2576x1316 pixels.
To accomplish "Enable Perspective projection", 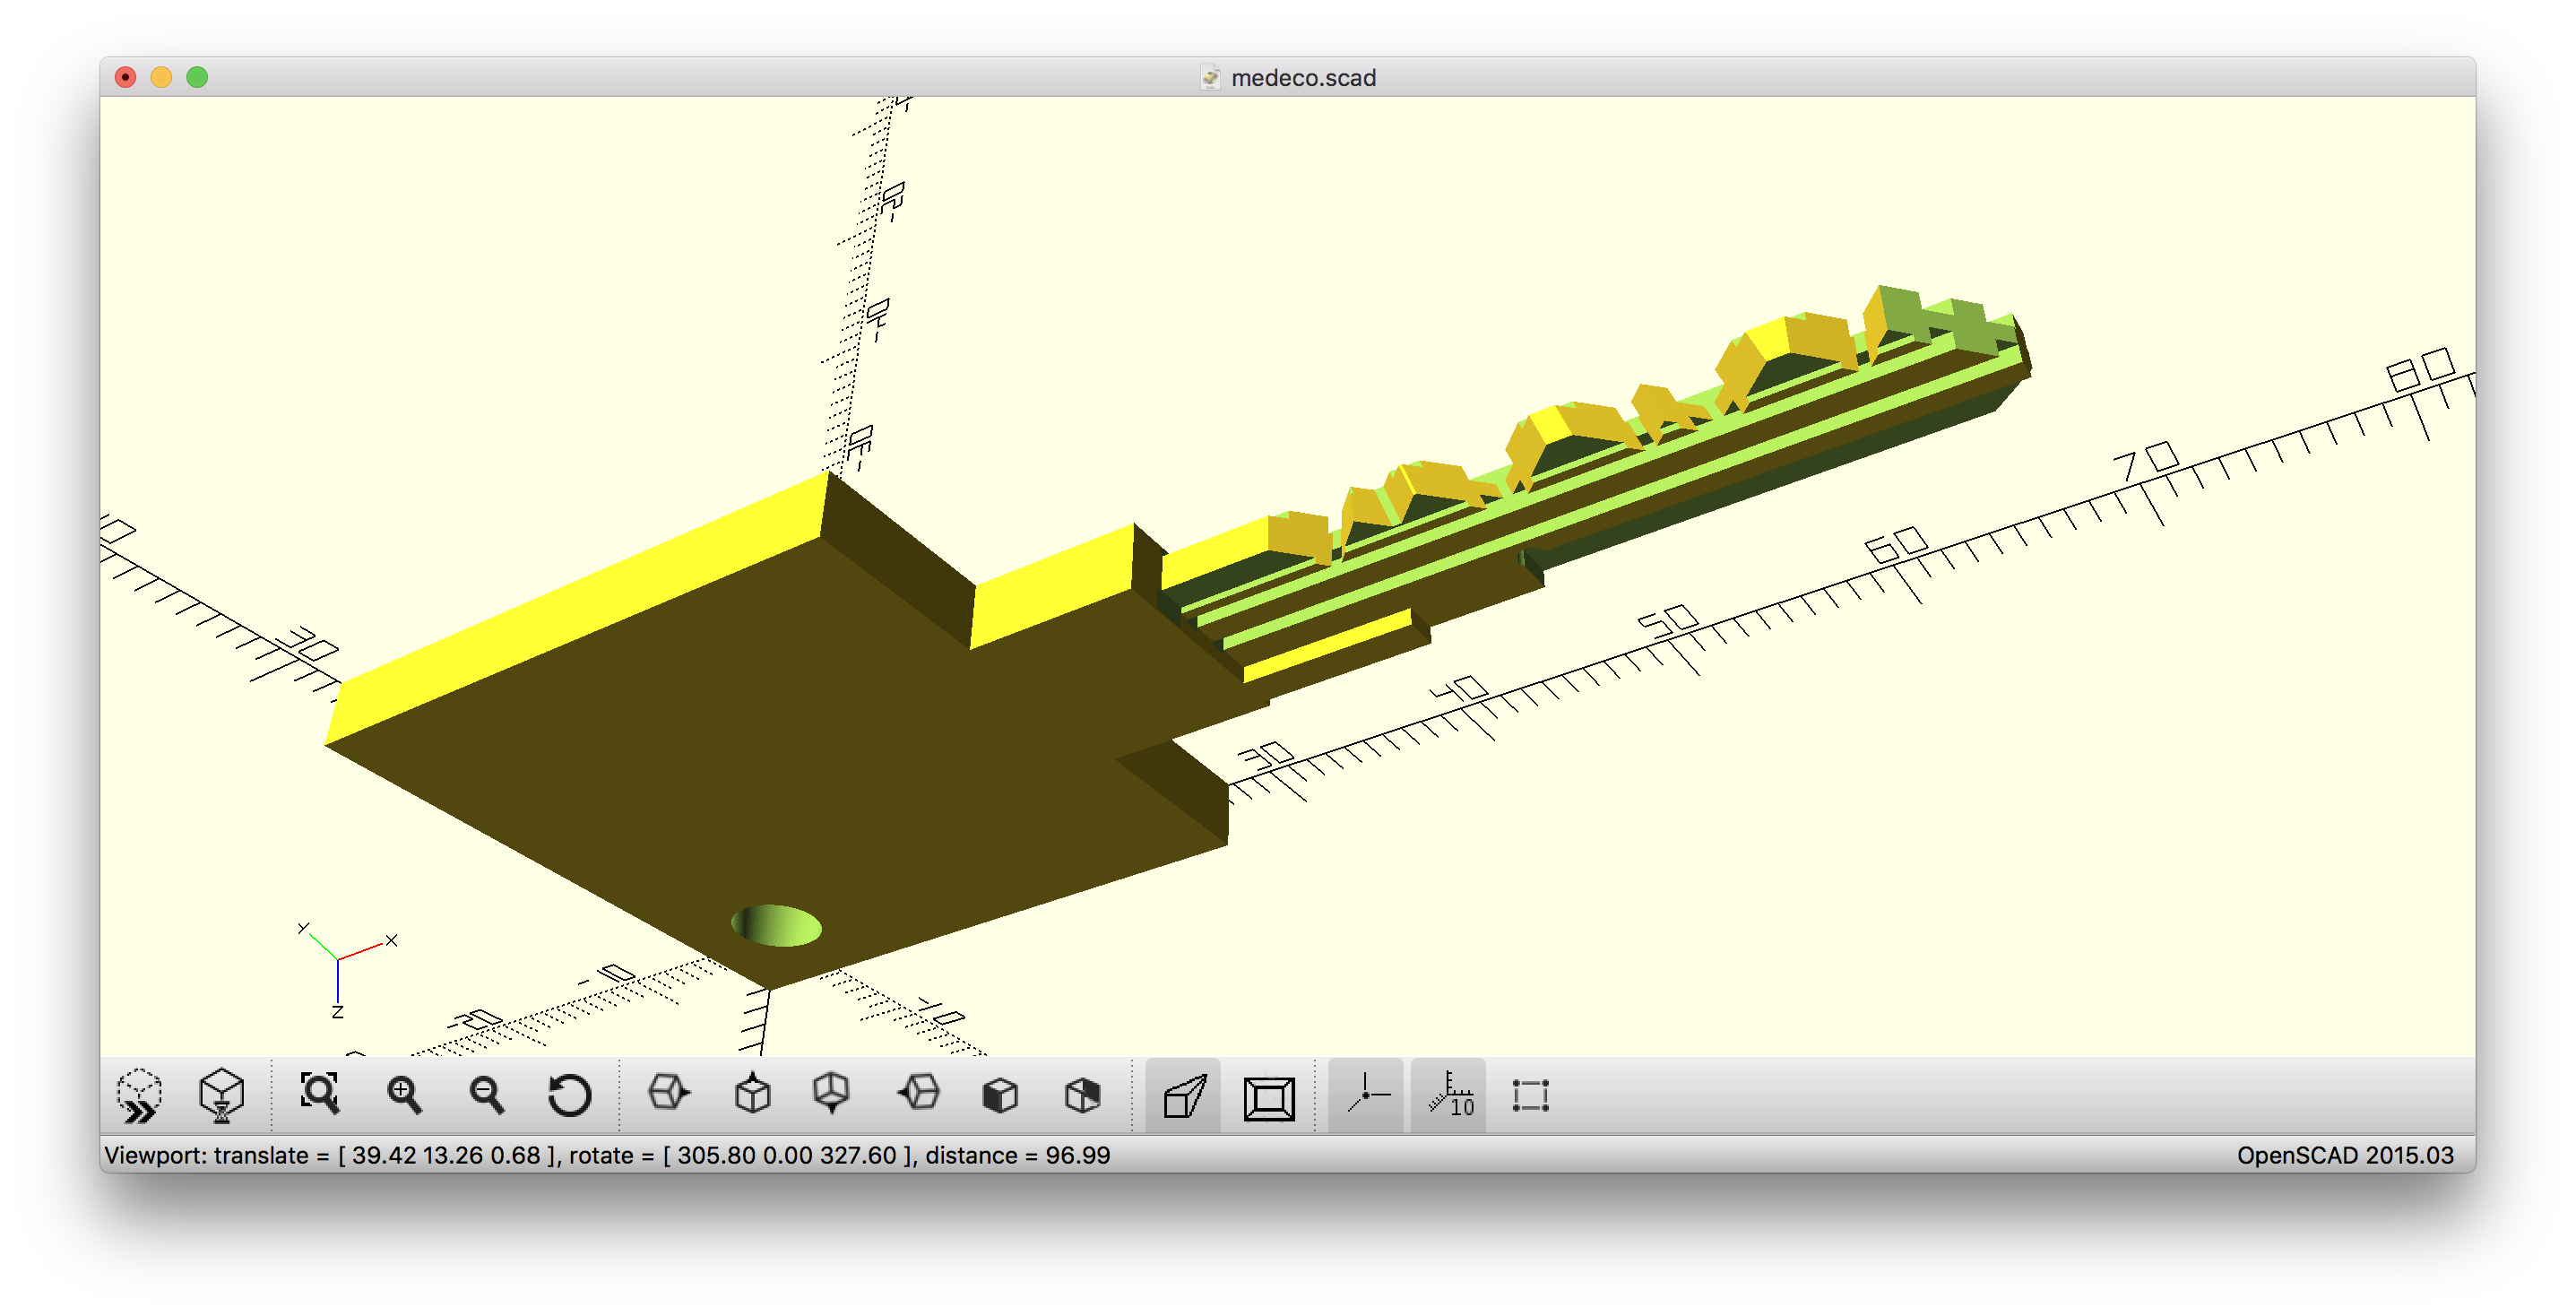I will pos(1184,1096).
